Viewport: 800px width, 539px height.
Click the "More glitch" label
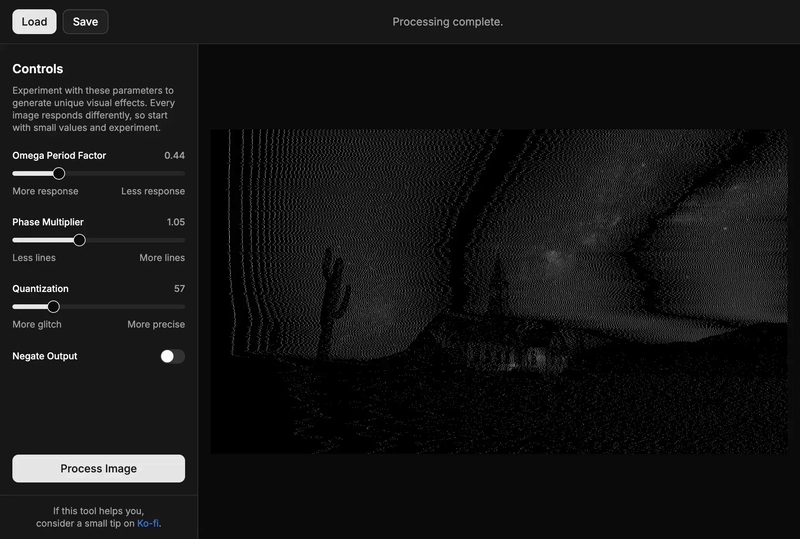(37, 325)
